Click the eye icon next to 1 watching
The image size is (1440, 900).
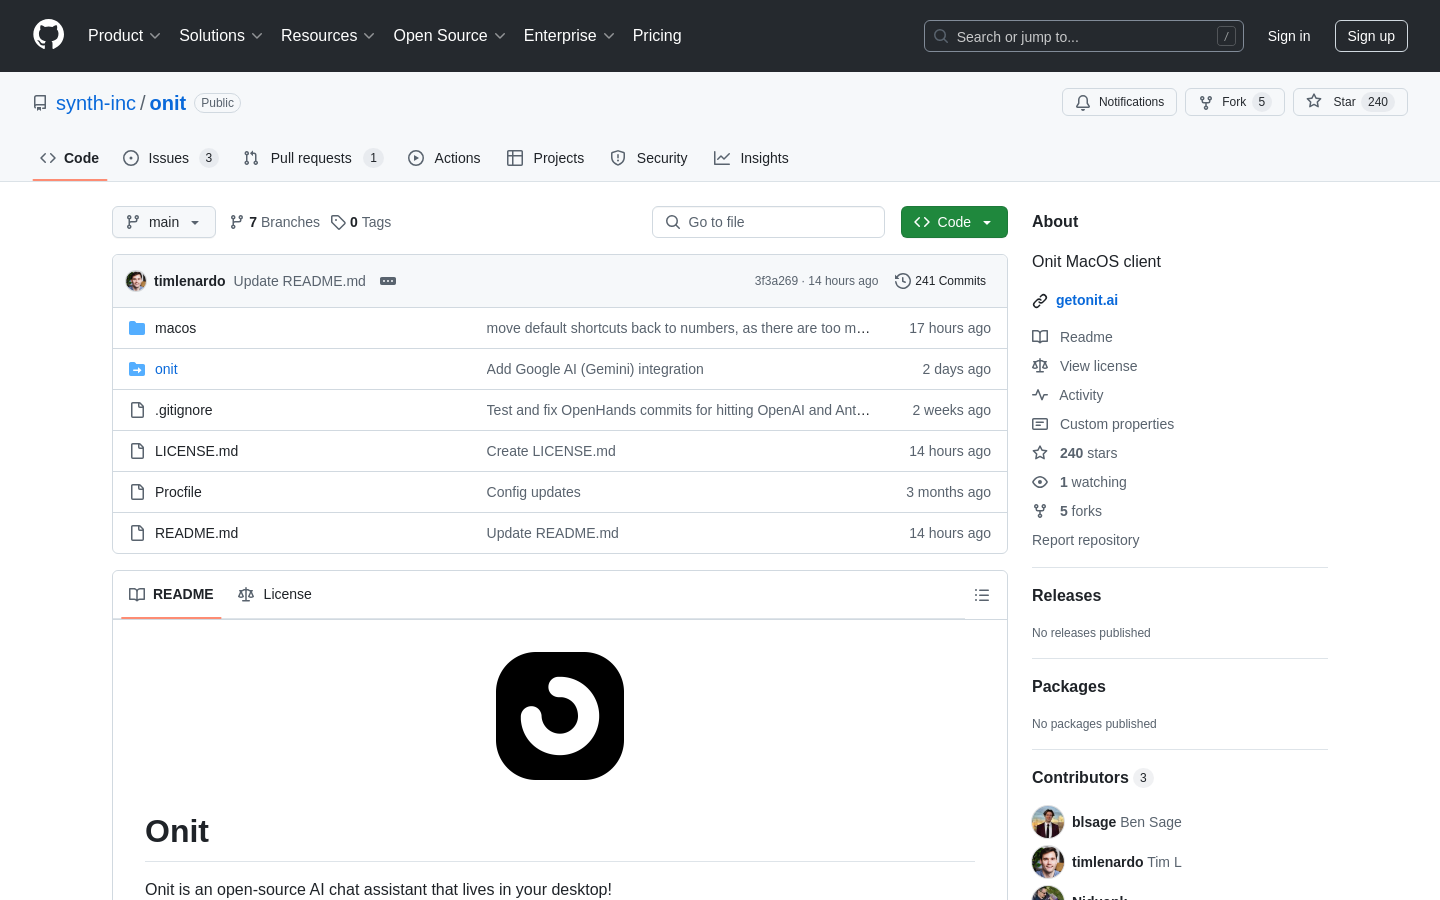coord(1040,482)
